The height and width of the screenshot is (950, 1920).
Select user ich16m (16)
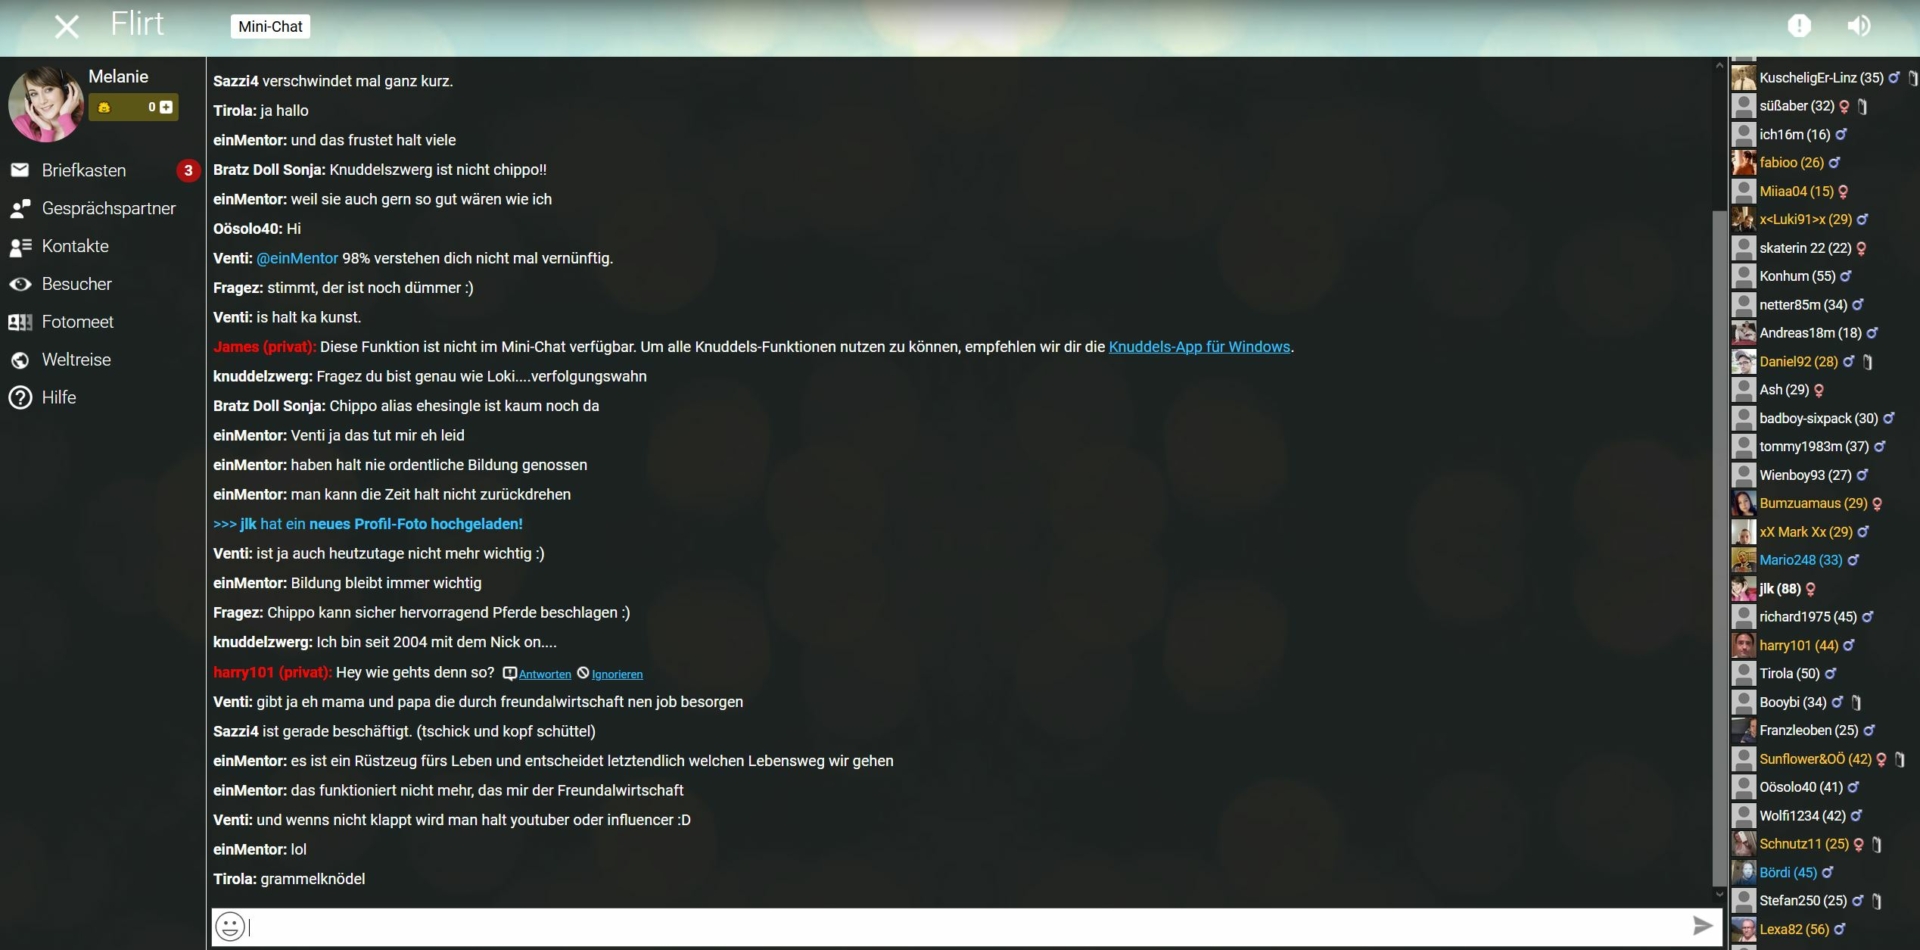tap(1795, 134)
